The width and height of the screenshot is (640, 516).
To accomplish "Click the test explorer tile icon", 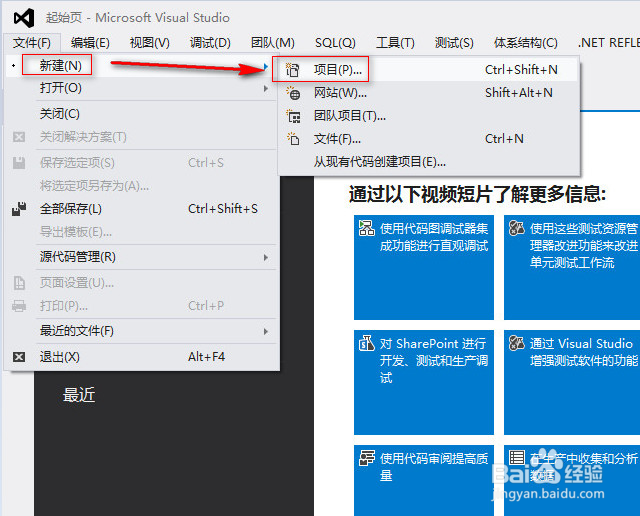I will click(x=516, y=228).
